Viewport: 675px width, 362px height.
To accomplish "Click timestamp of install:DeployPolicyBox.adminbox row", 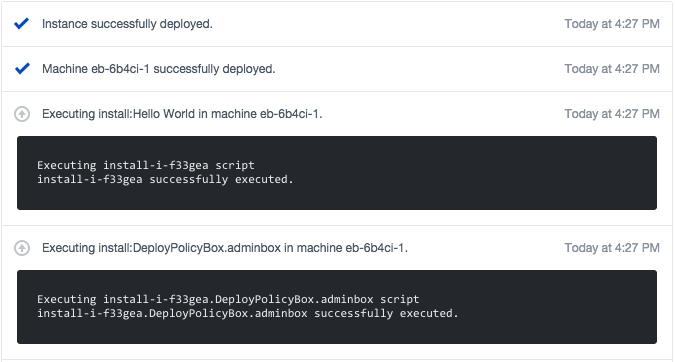I will pyautogui.click(x=612, y=248).
